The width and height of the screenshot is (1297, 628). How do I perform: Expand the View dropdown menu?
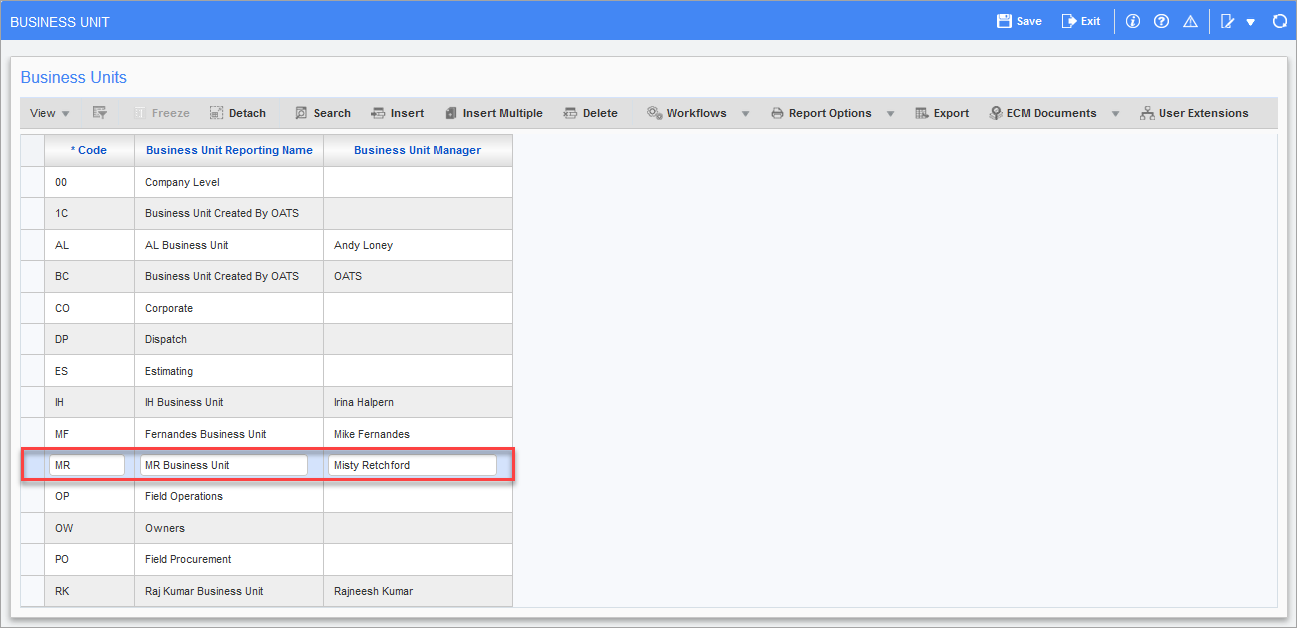pos(49,113)
